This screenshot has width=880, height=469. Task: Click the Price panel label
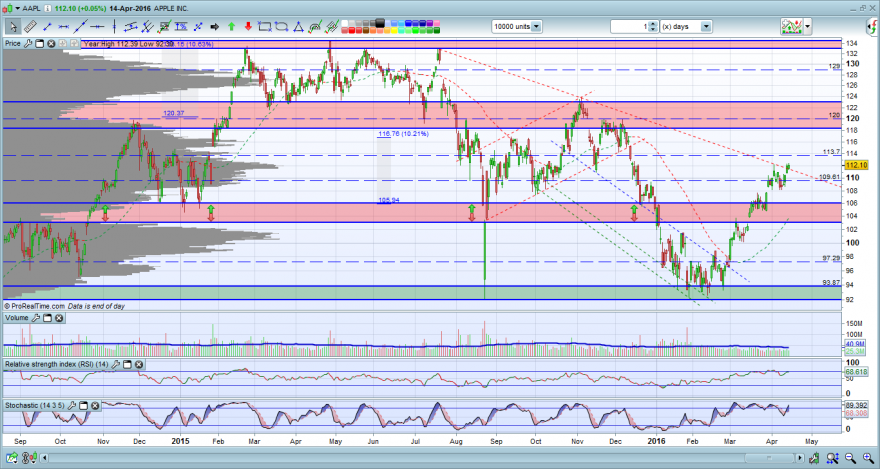[12, 43]
